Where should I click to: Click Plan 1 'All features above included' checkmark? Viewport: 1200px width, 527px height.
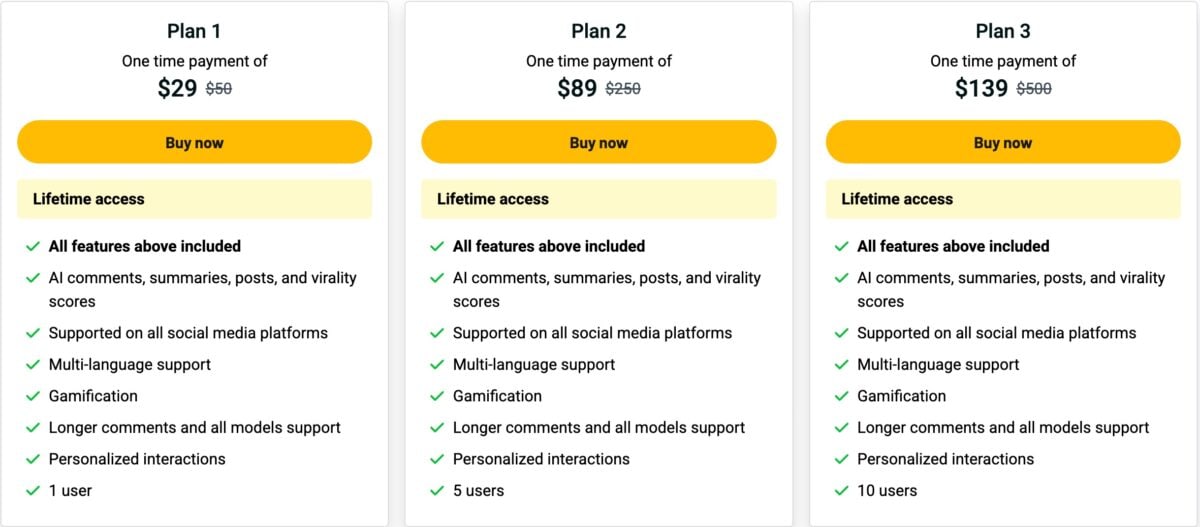[33, 246]
